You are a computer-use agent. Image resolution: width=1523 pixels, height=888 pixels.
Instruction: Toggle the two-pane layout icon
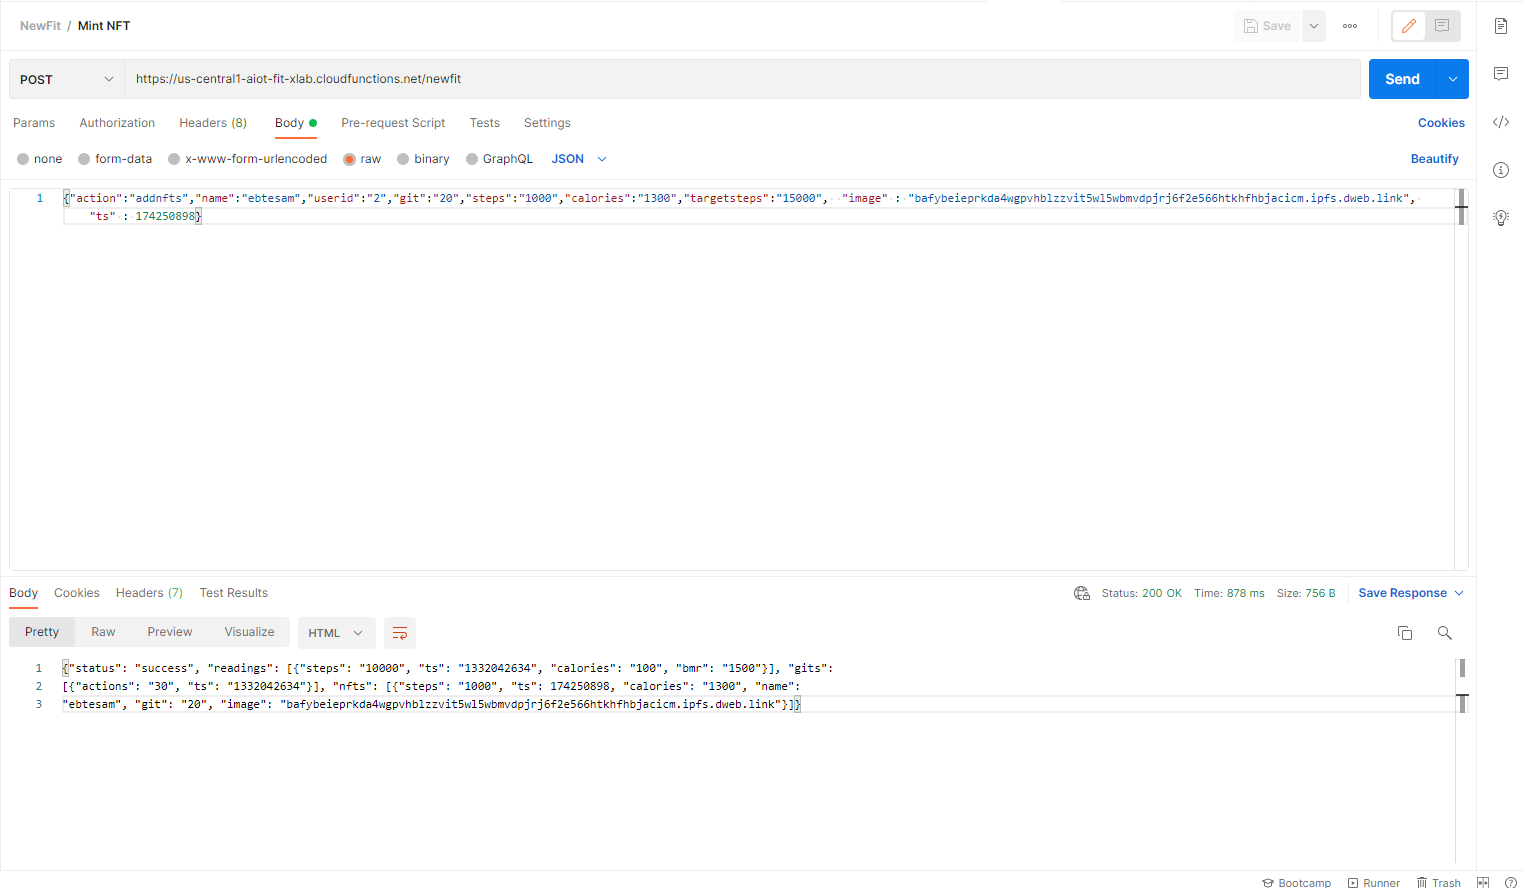1483,882
